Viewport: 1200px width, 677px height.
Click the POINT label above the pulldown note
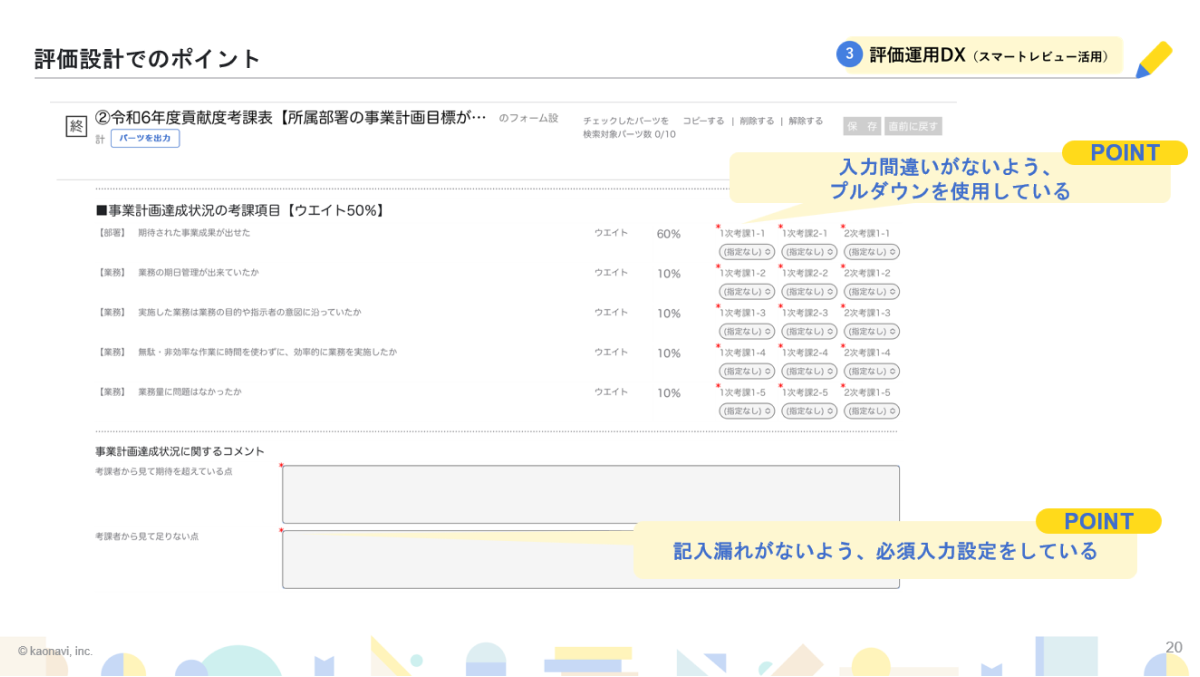(x=1124, y=153)
